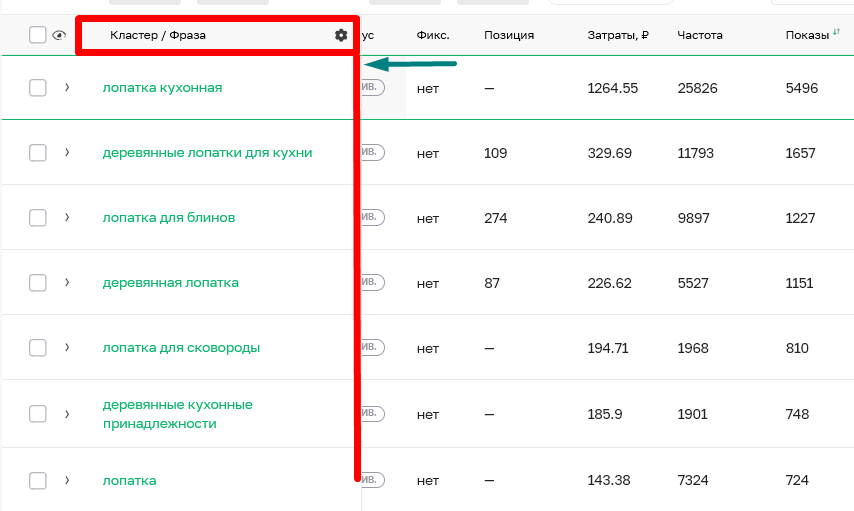854x511 pixels.
Task: Expand the лопатка кухонная cluster
Action: [x=67, y=87]
